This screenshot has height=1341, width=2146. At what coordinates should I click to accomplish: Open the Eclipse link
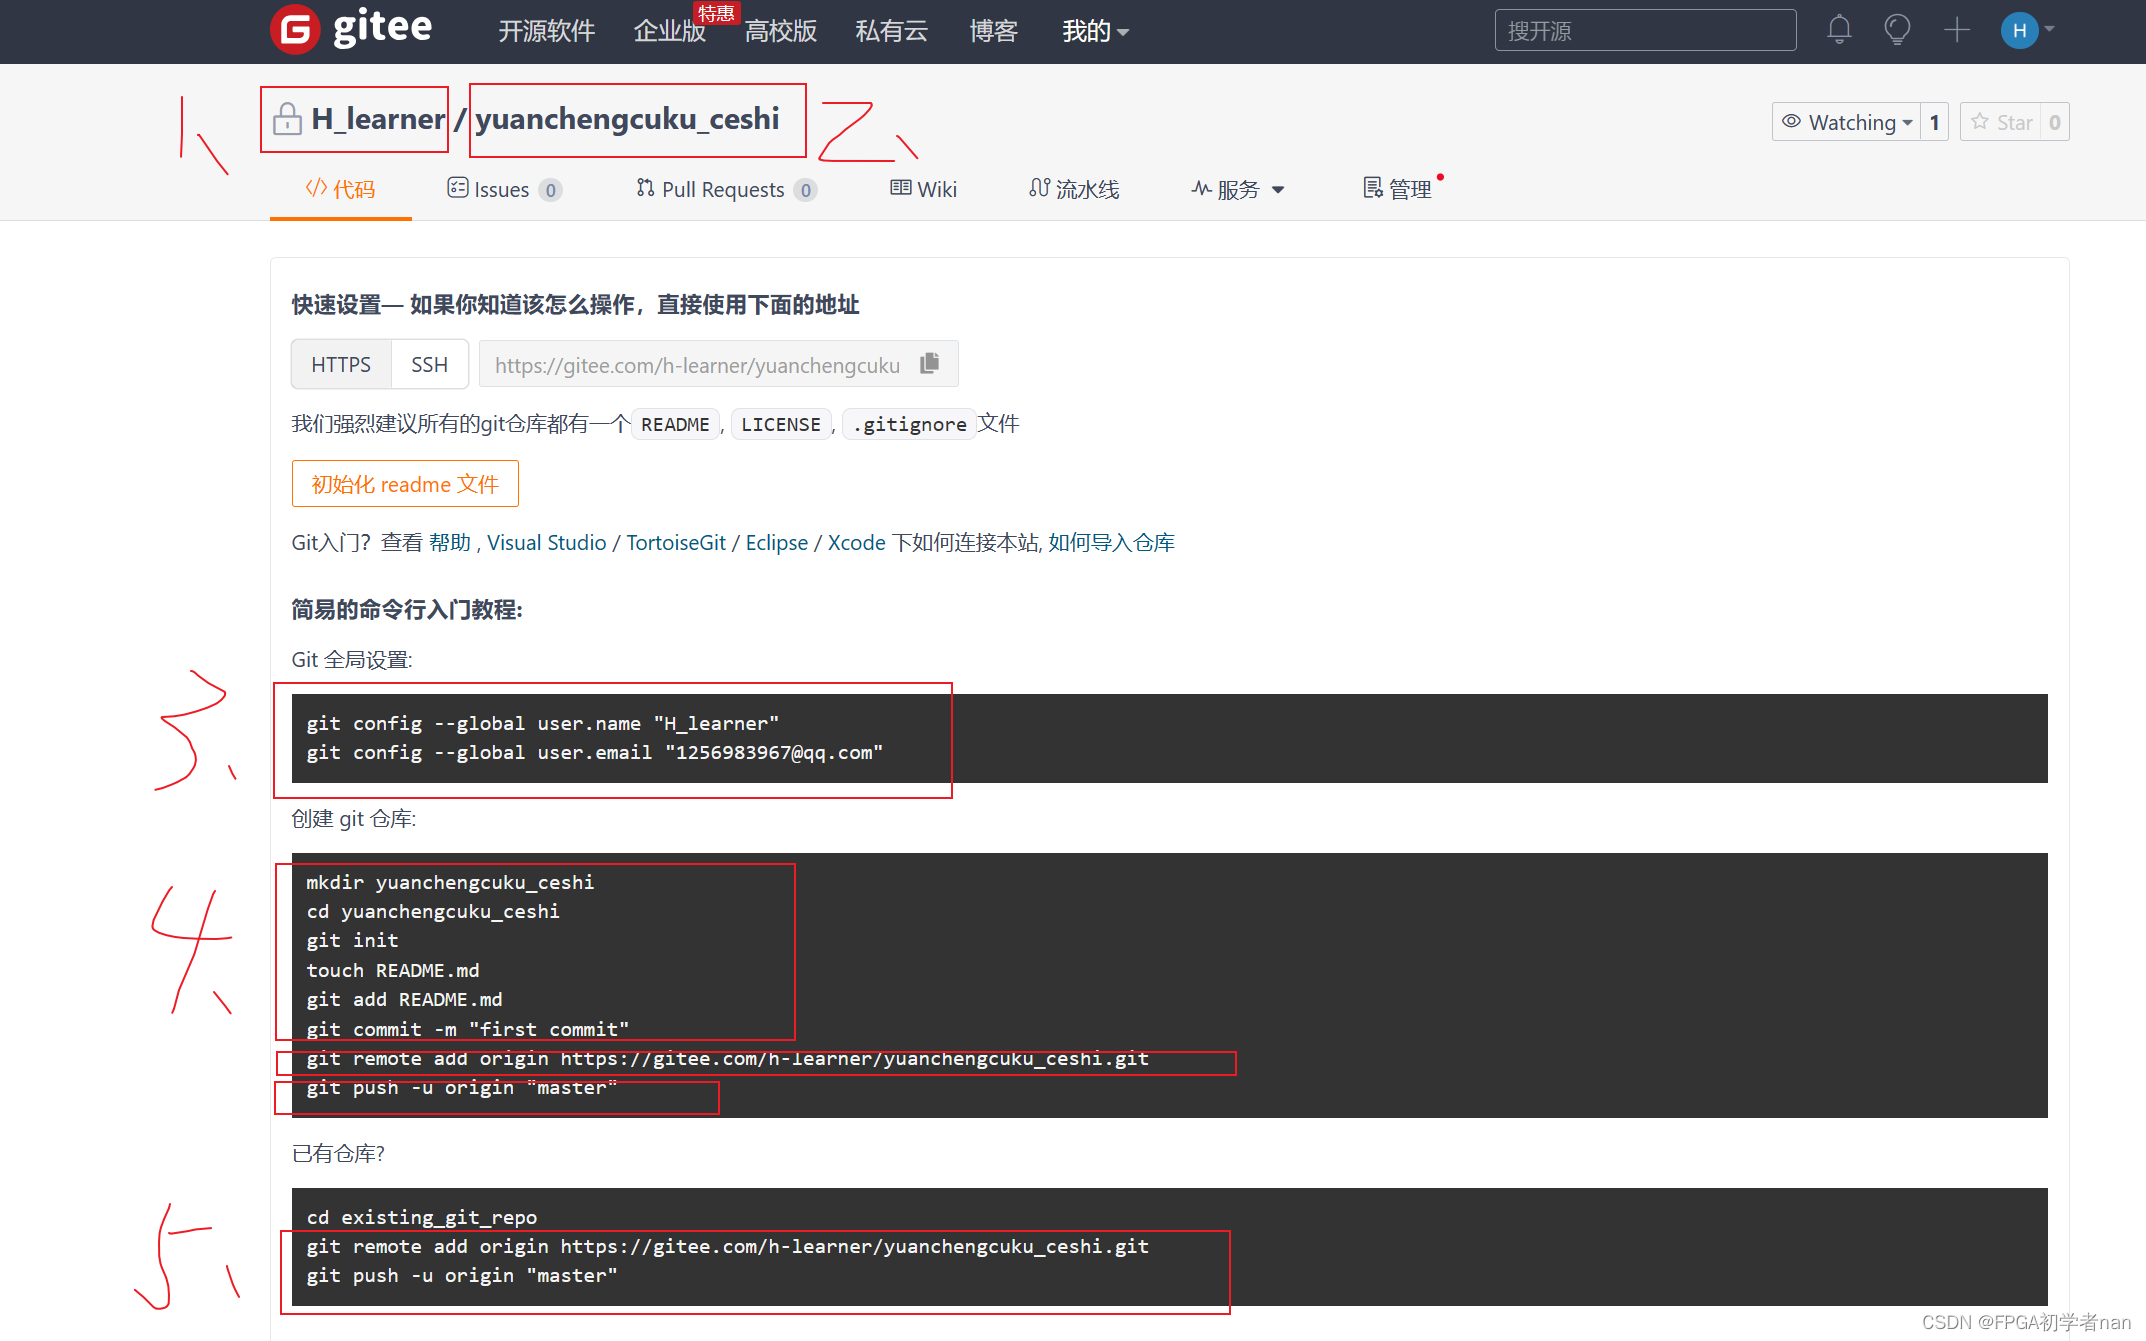[777, 542]
